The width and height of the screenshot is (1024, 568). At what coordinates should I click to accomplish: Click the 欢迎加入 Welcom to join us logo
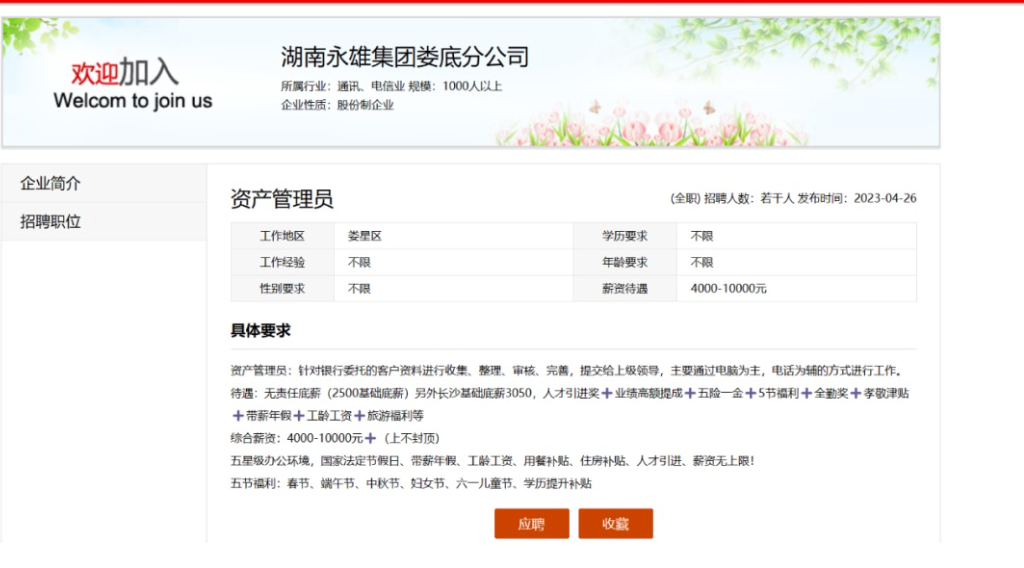[x=133, y=85]
